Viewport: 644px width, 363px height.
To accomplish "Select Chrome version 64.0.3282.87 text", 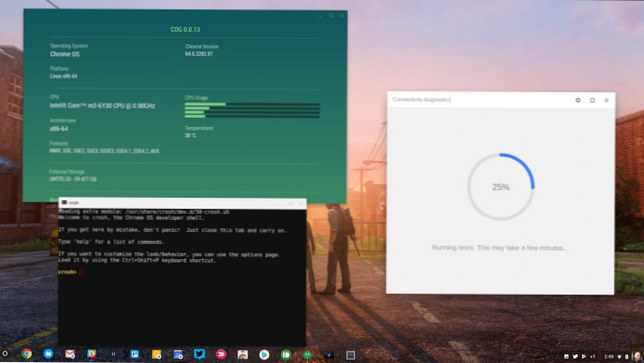I will [199, 54].
